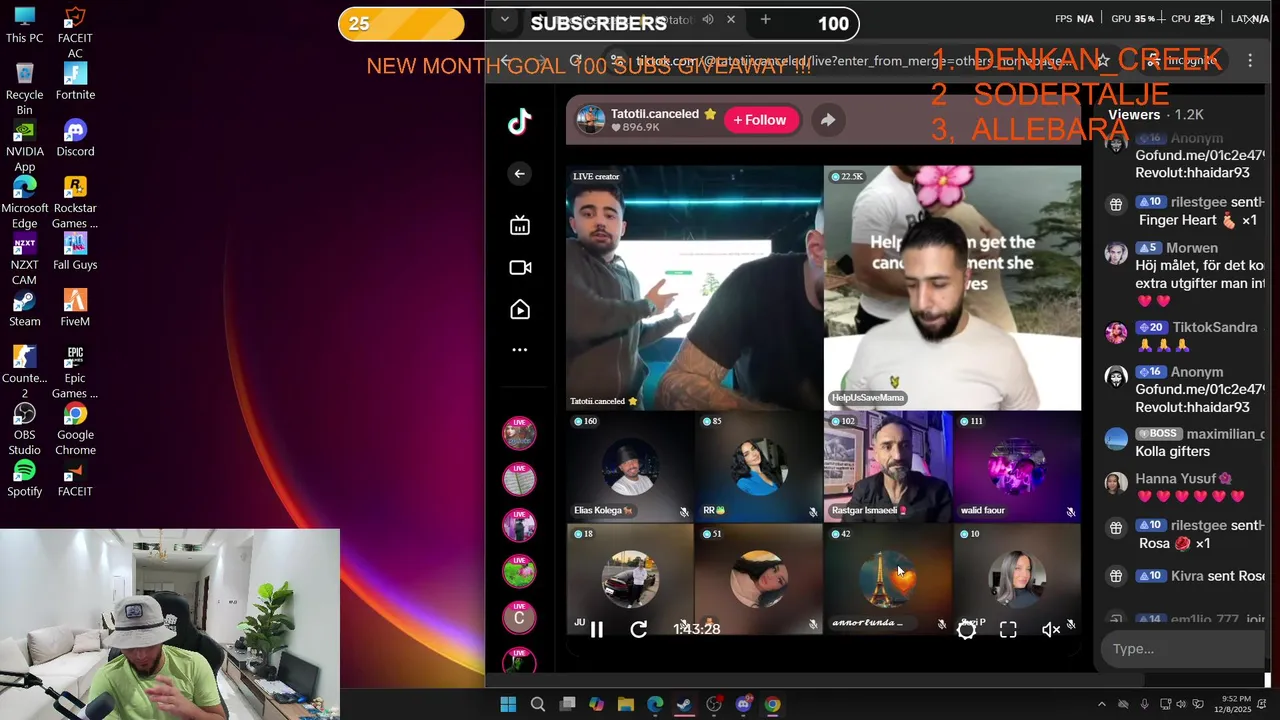Click the Viewers 1.2K header
Viewport: 1280px width, 720px height.
point(1155,115)
